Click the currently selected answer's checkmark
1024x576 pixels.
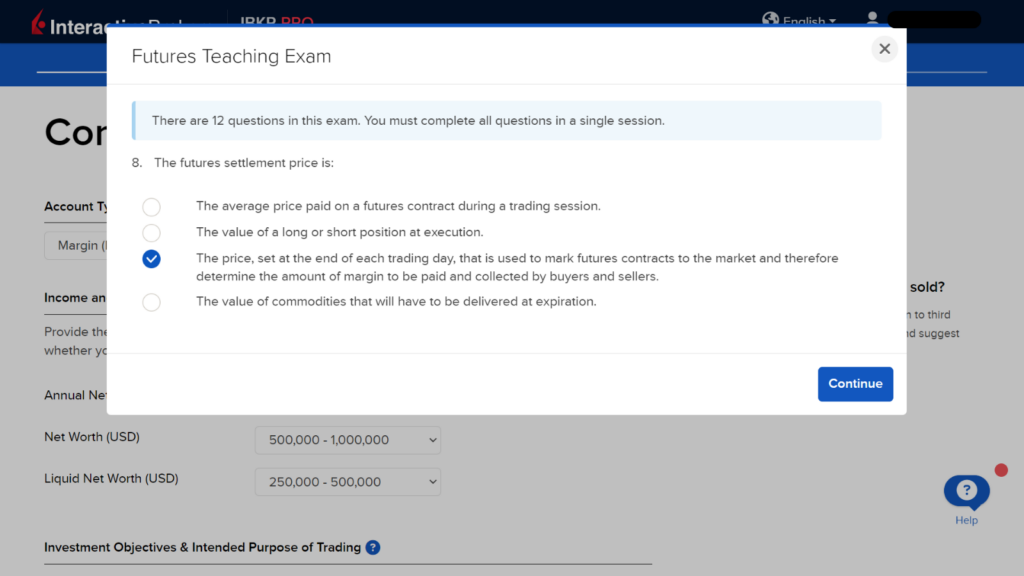(x=151, y=258)
